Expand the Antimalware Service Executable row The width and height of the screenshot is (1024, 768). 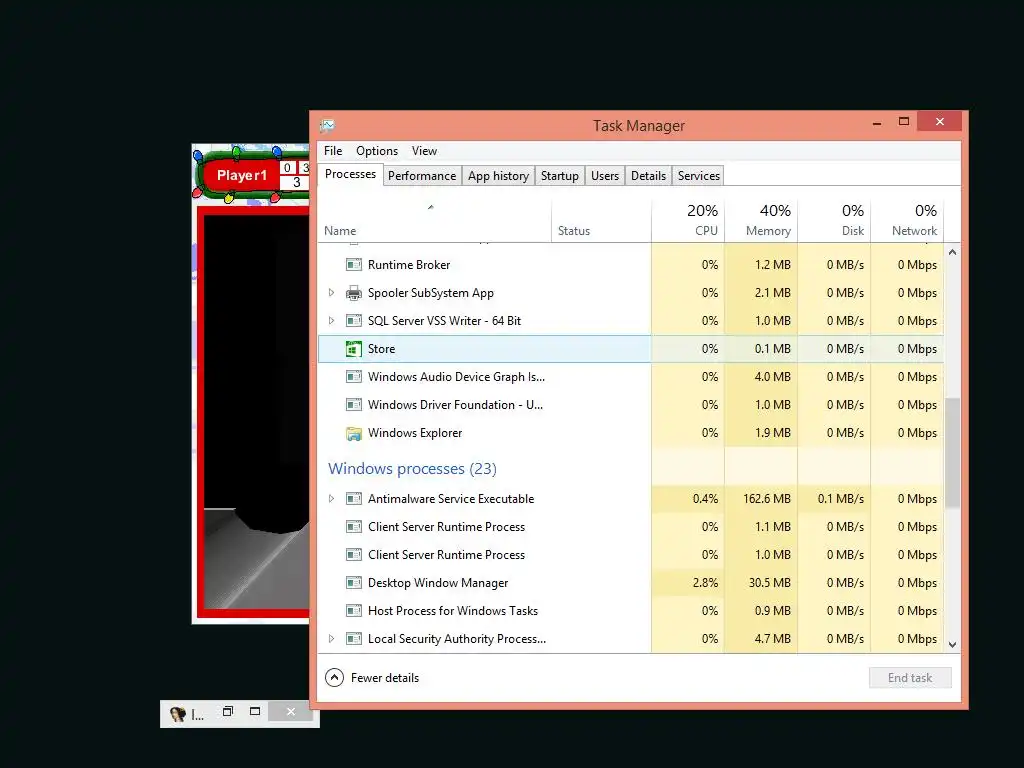[331, 499]
